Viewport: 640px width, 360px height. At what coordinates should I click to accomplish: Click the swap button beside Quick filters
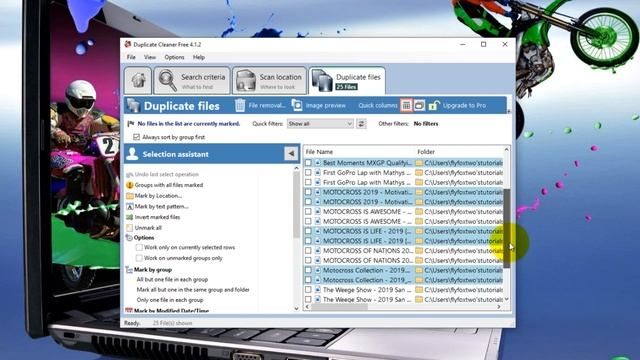[x=361, y=124]
